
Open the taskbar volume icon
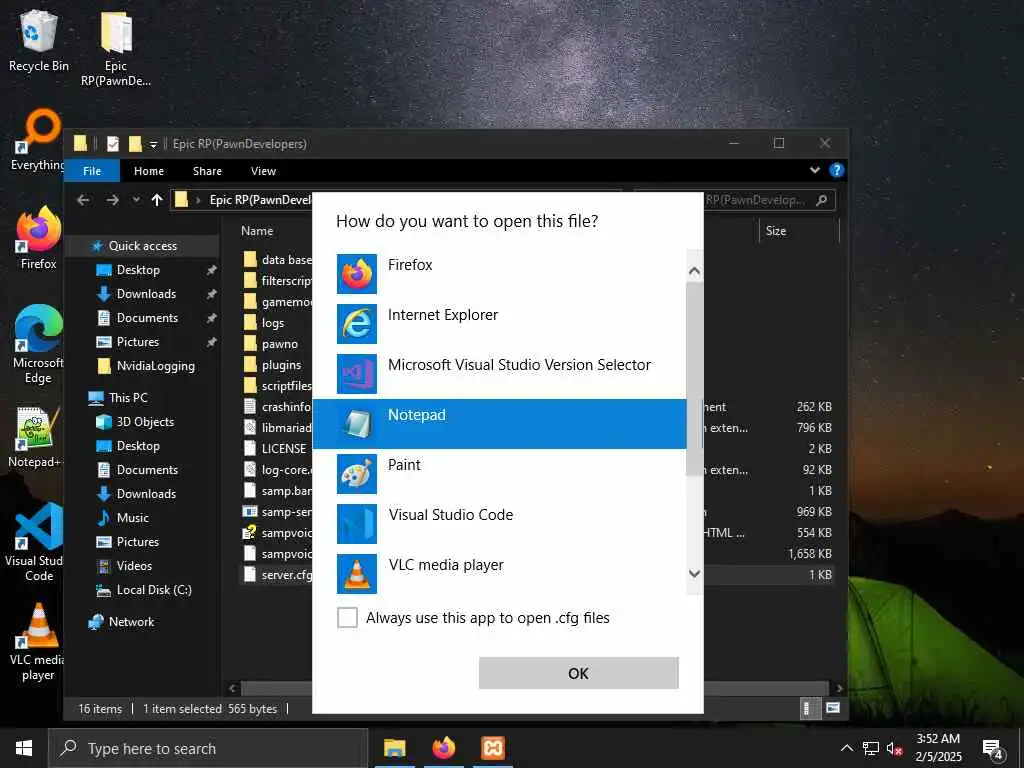pyautogui.click(x=894, y=748)
